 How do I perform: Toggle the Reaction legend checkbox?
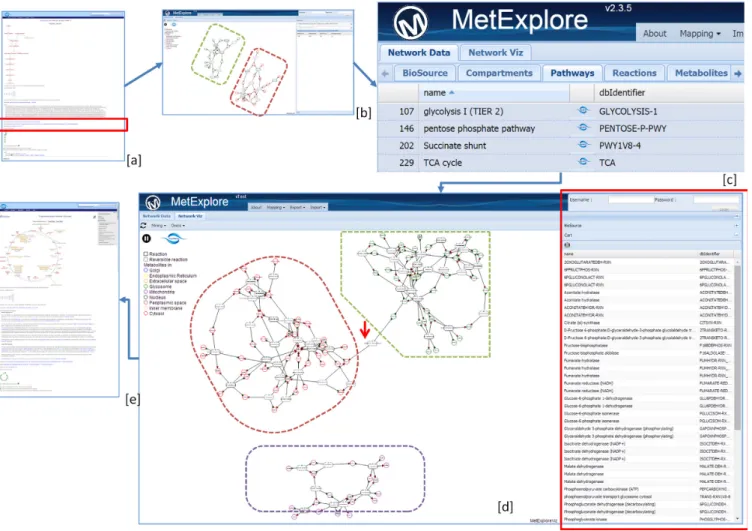[146, 254]
